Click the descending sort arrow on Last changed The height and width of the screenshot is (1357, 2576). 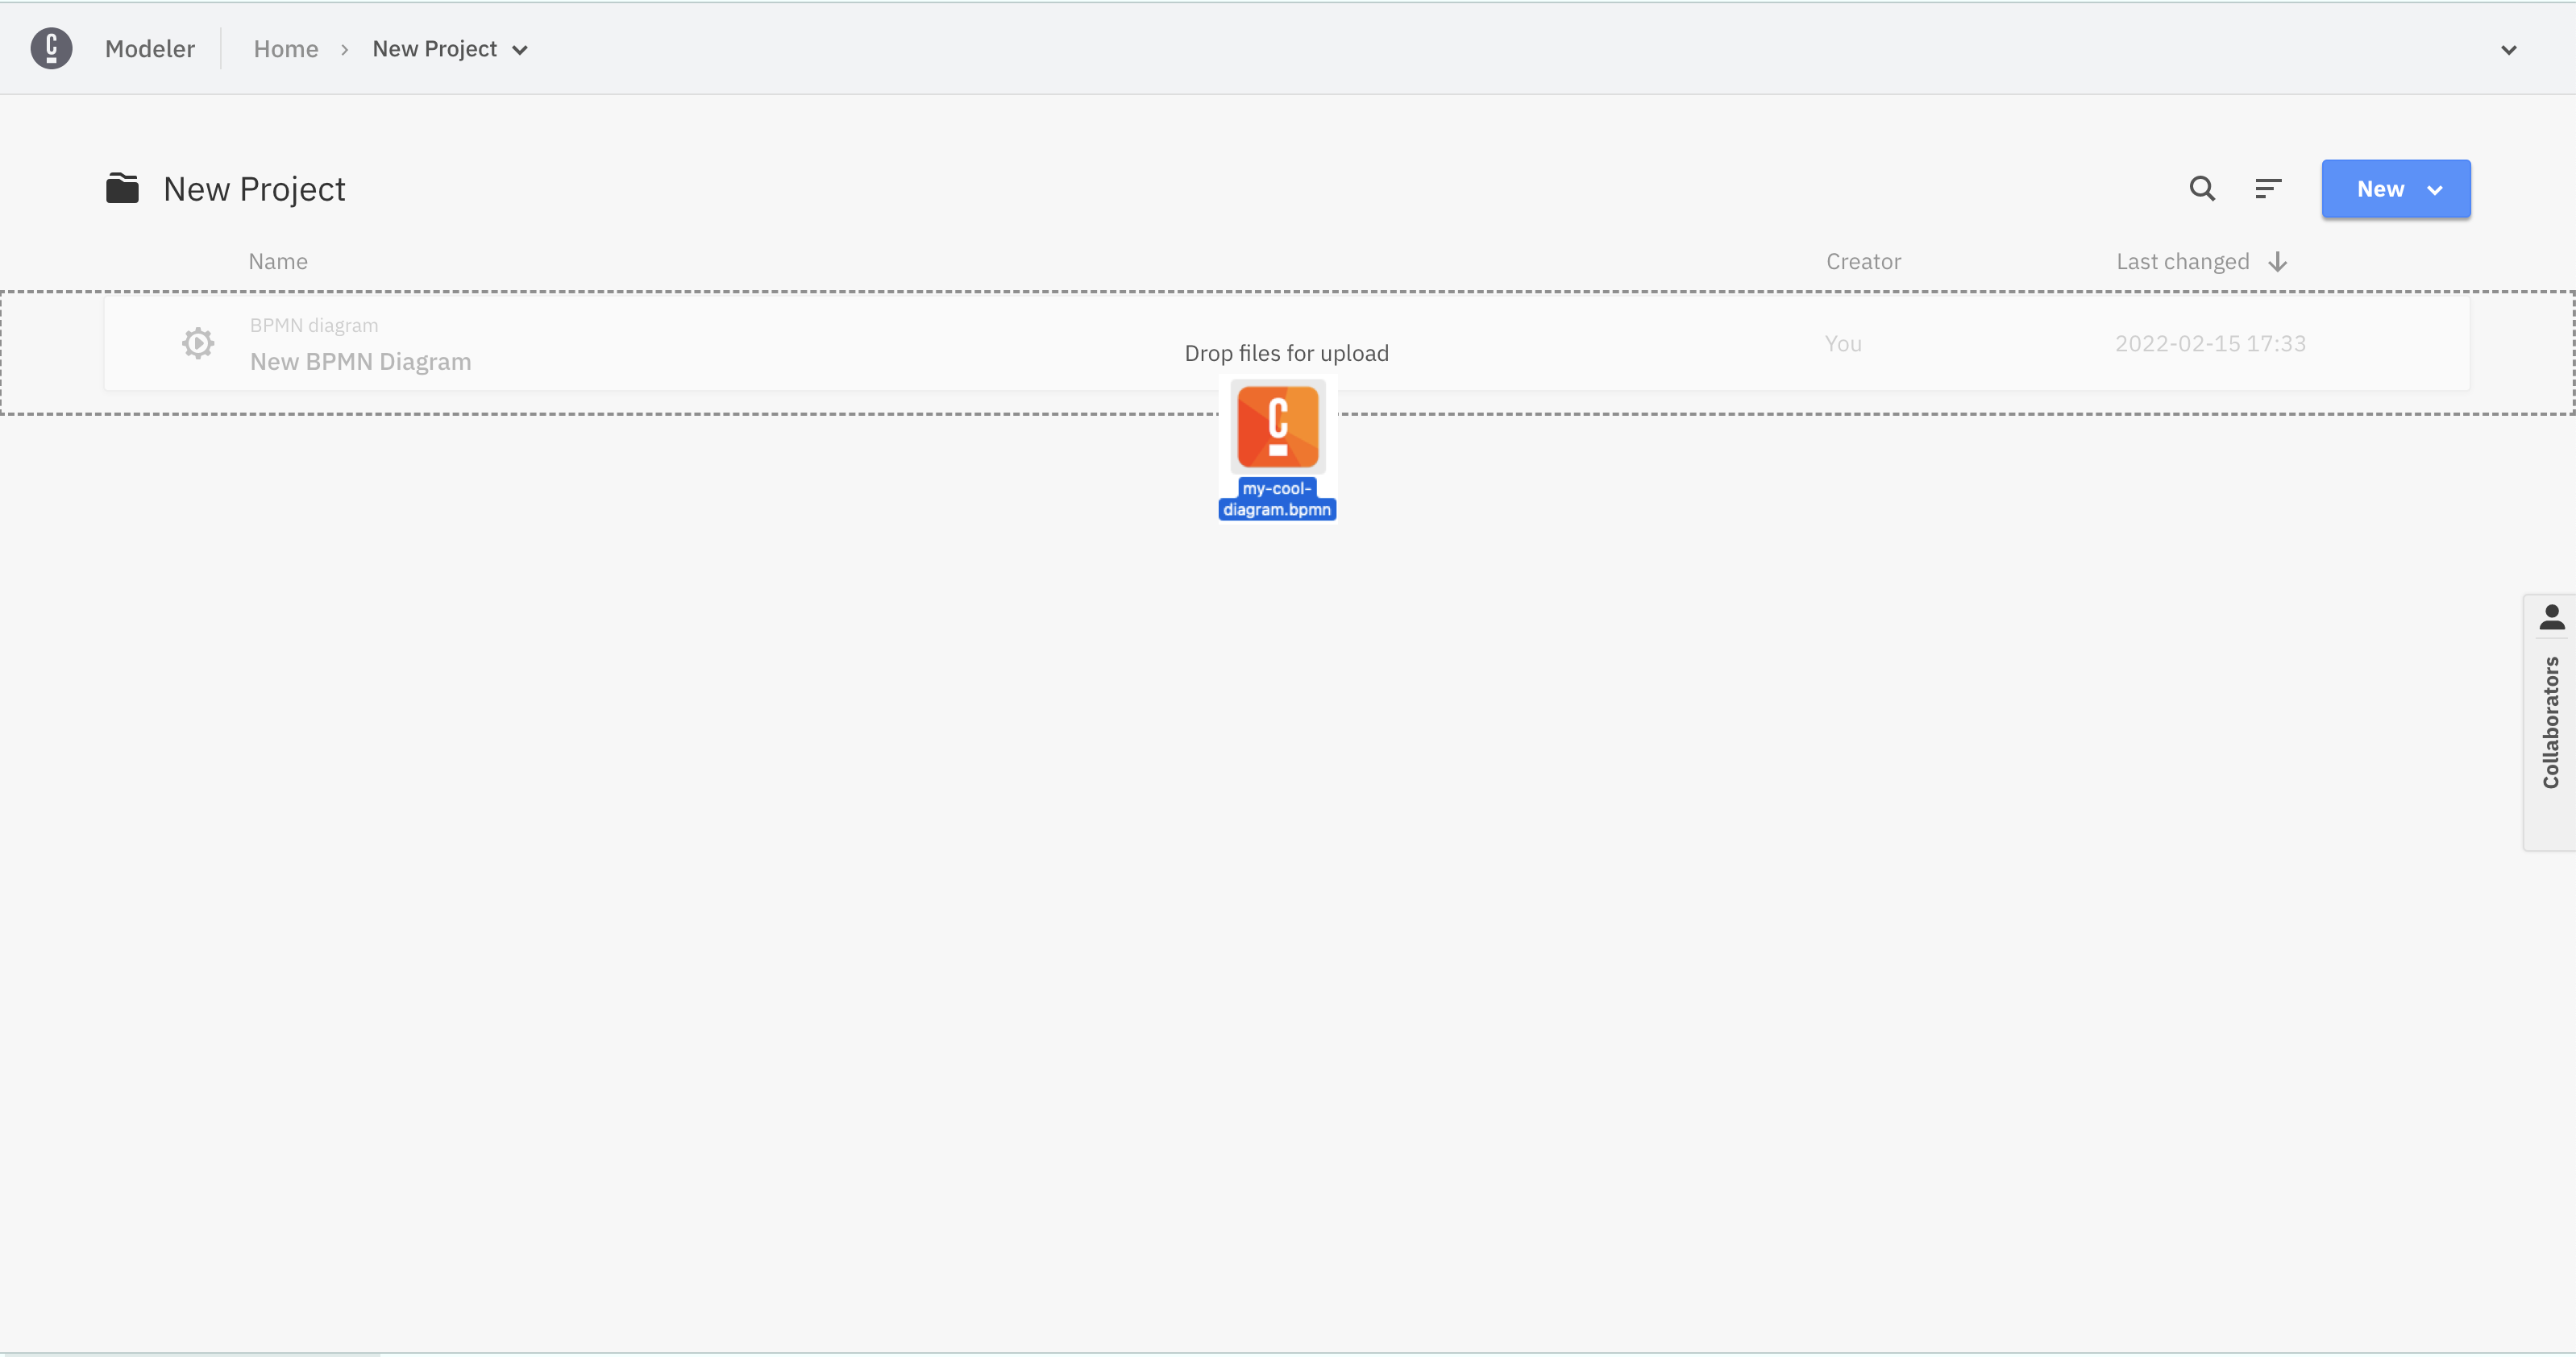tap(2279, 262)
